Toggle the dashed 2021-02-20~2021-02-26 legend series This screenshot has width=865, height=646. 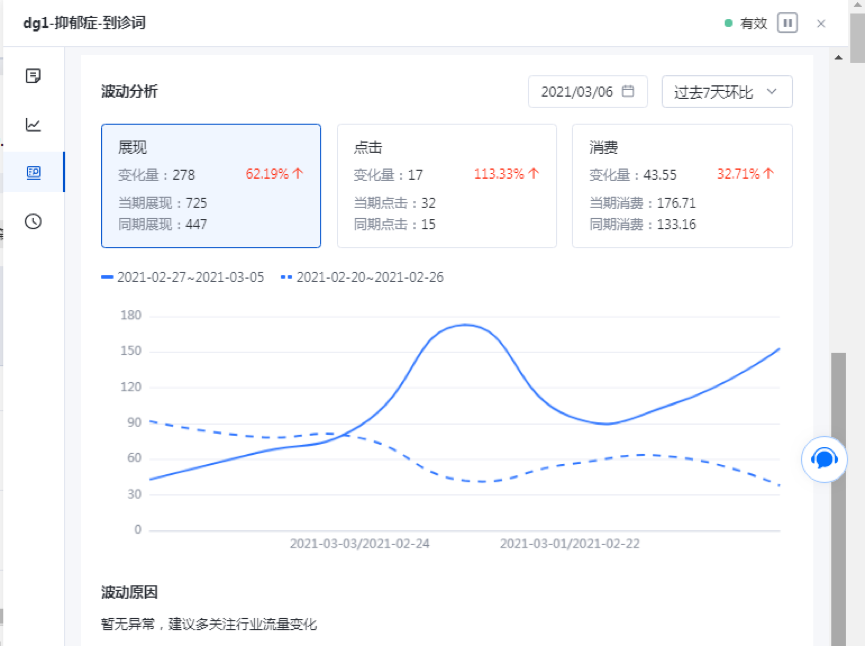coord(363,277)
